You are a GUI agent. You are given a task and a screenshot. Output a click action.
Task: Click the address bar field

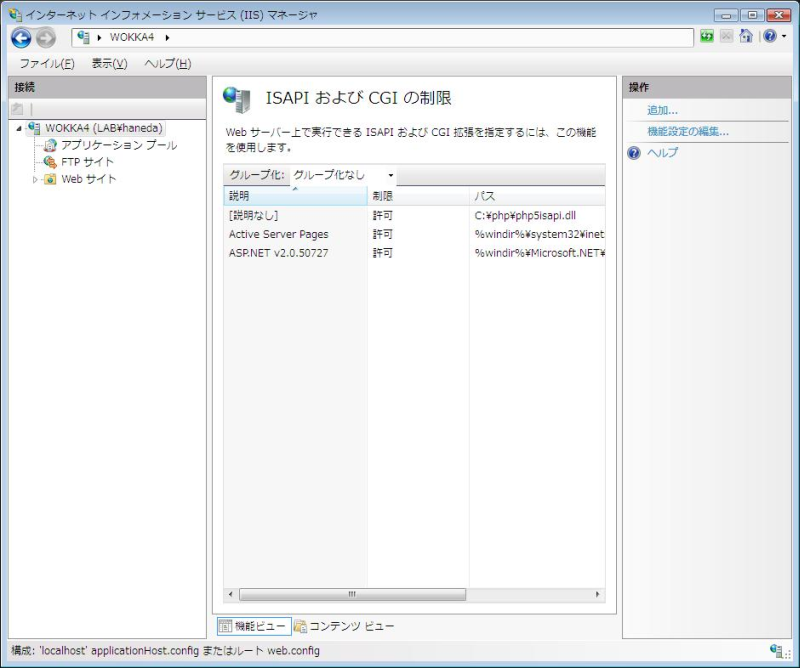[x=382, y=37]
